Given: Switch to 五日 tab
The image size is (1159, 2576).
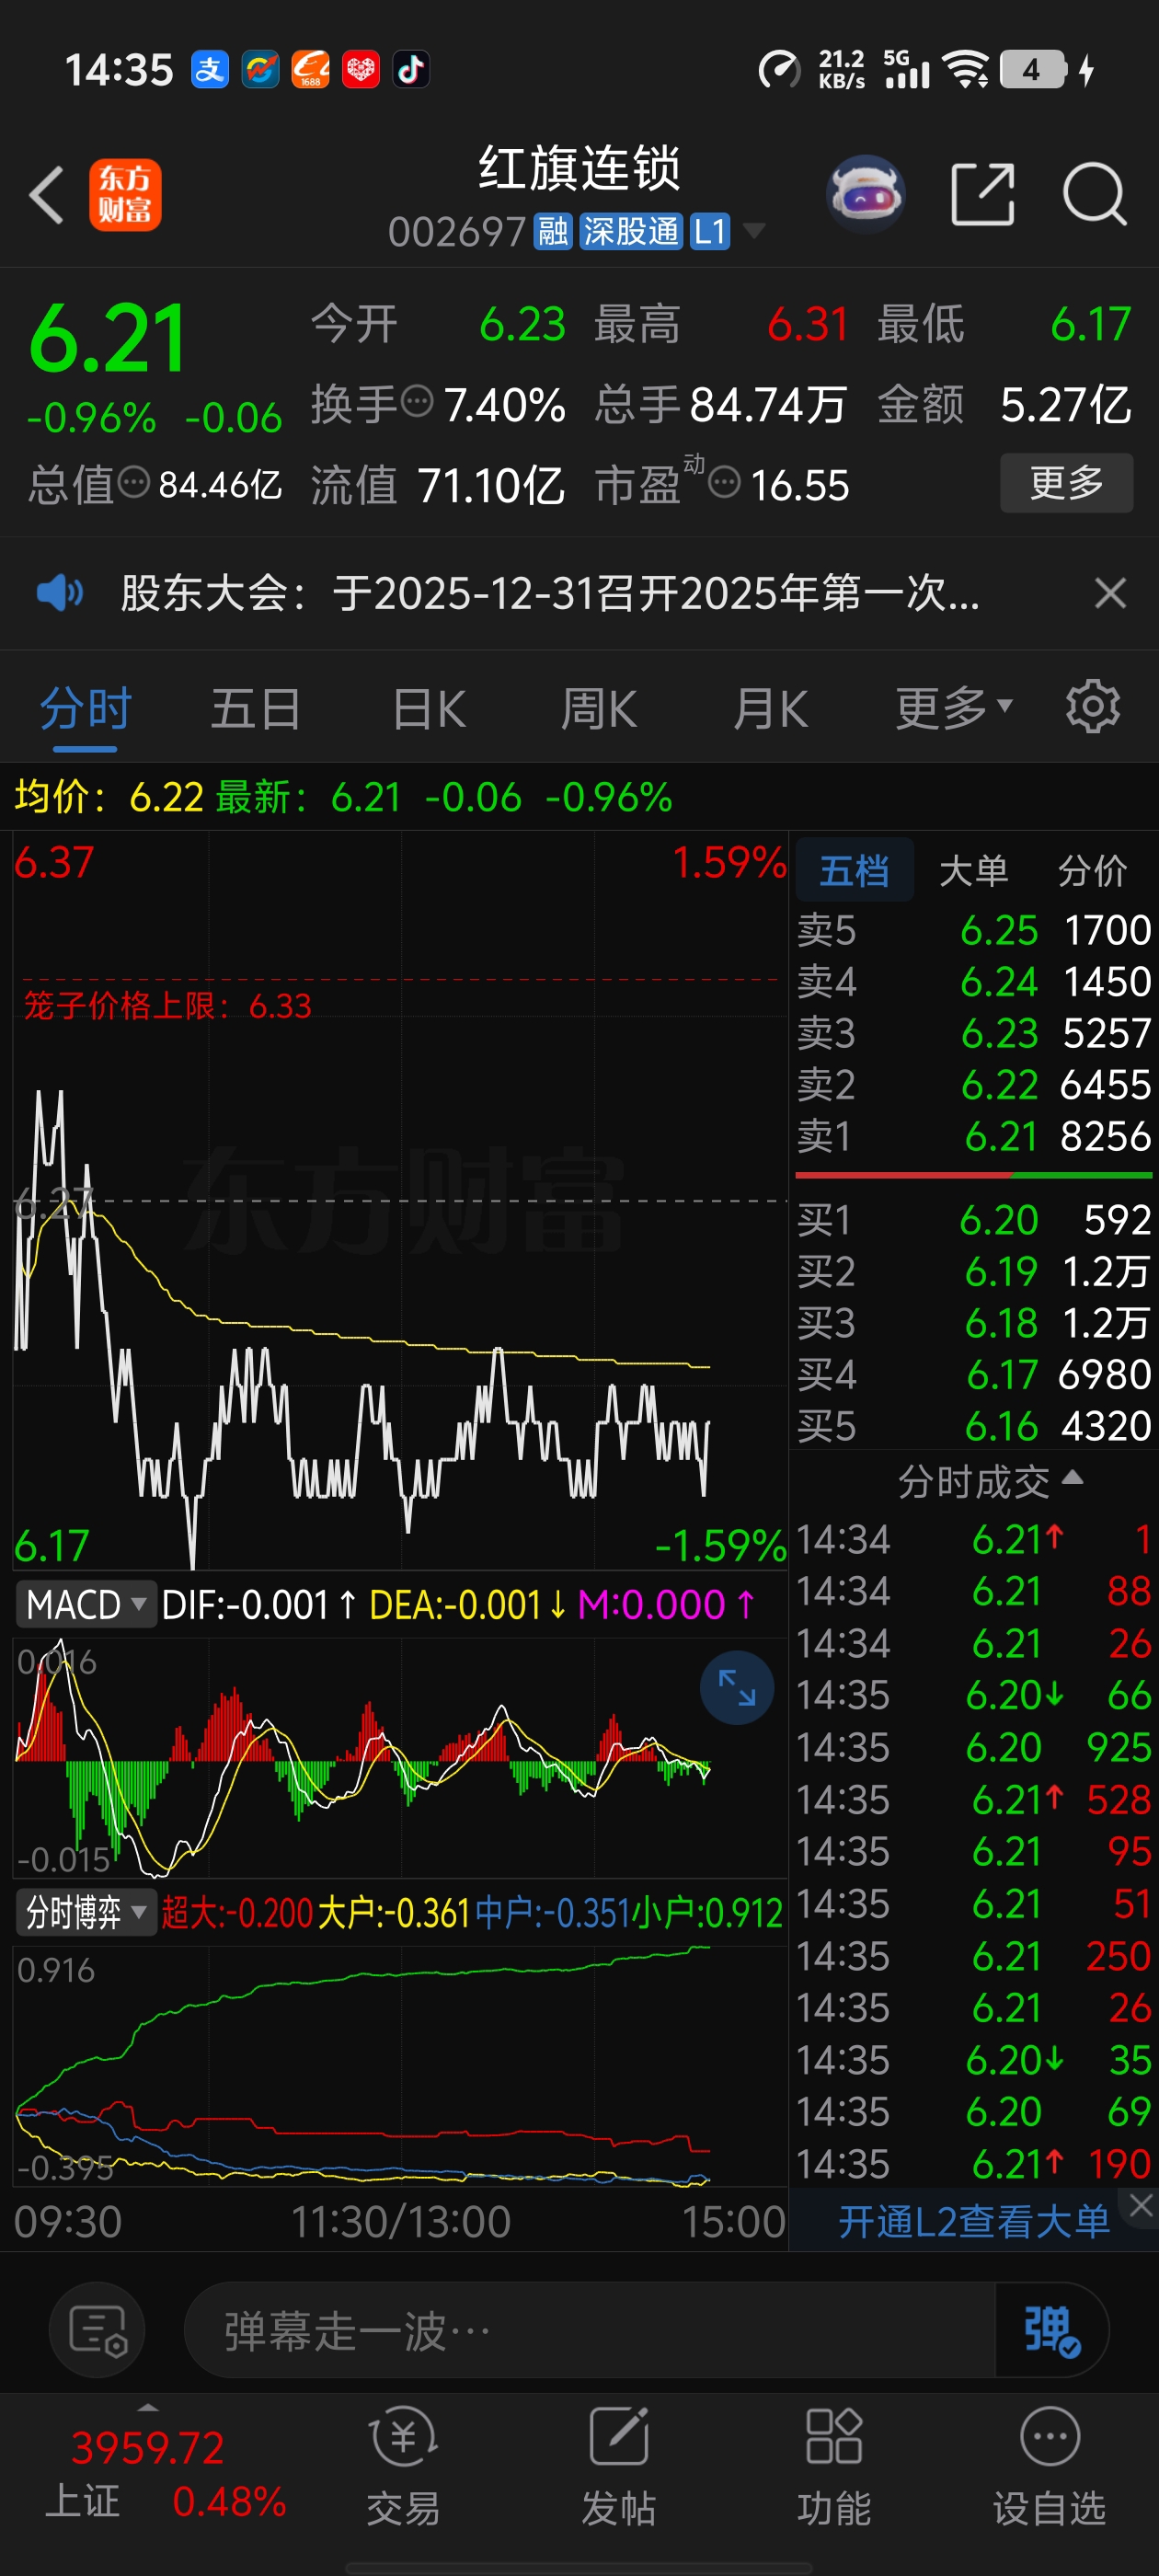Looking at the screenshot, I should click(256, 708).
